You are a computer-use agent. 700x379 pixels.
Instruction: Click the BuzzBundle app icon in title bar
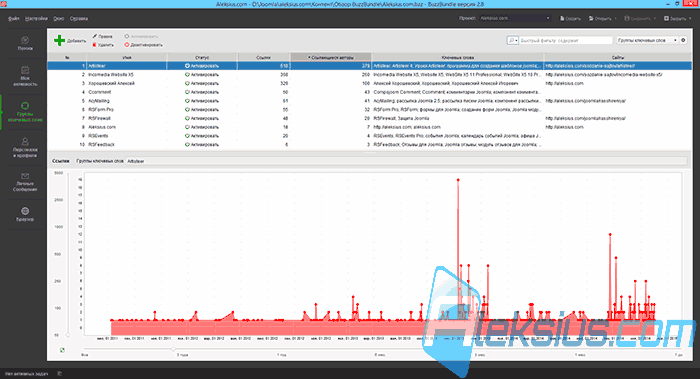(x=4, y=4)
